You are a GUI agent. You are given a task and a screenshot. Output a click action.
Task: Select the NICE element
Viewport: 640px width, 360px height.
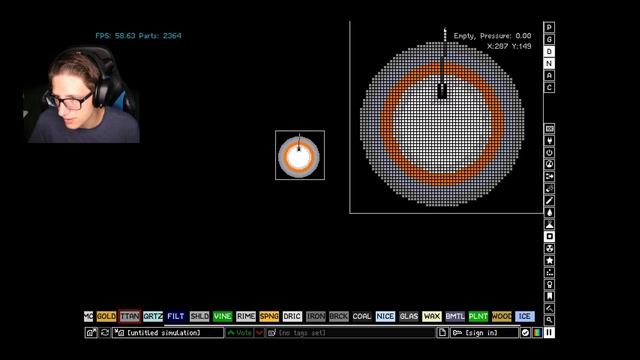[385, 316]
